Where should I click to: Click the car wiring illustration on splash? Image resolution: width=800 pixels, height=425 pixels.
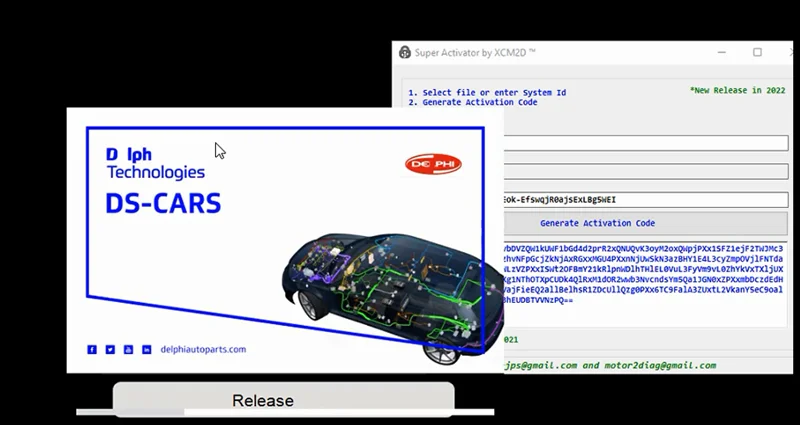tap(393, 297)
